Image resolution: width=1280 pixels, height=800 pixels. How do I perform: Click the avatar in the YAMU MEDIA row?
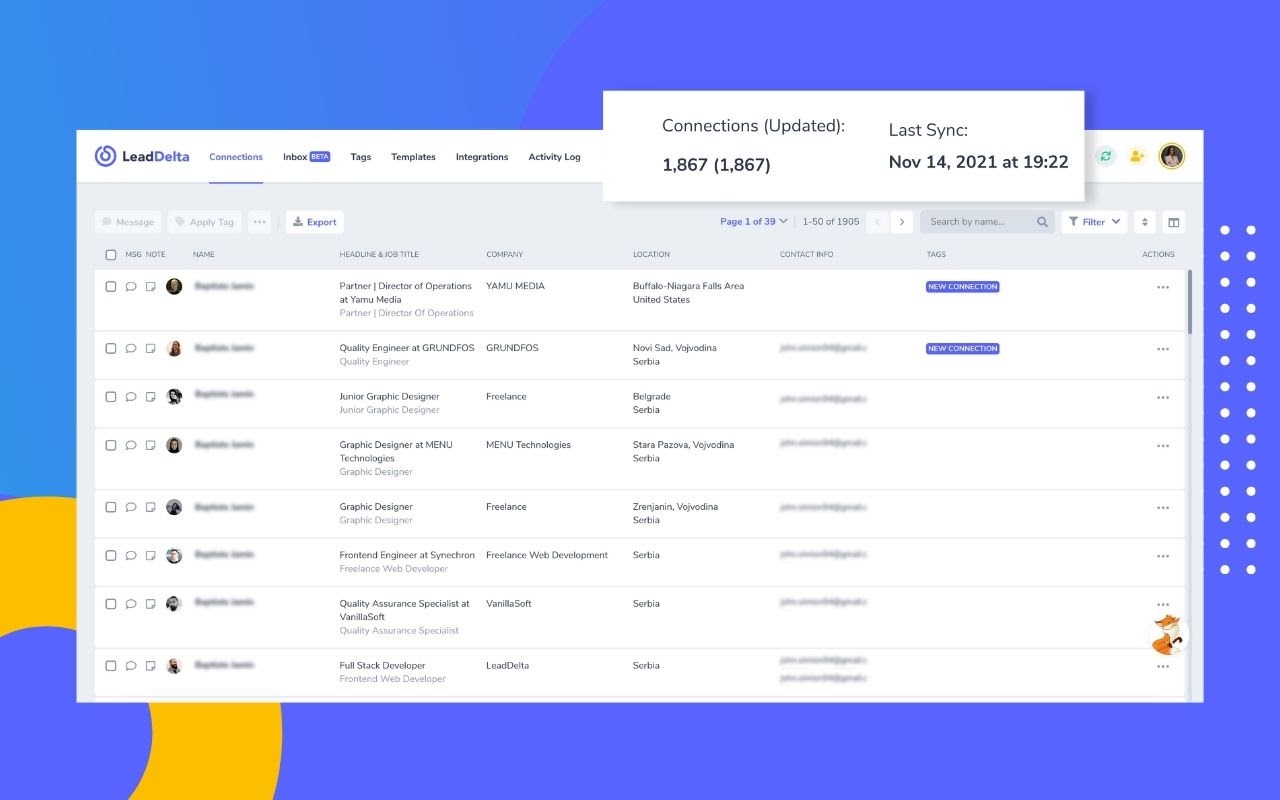tap(174, 286)
